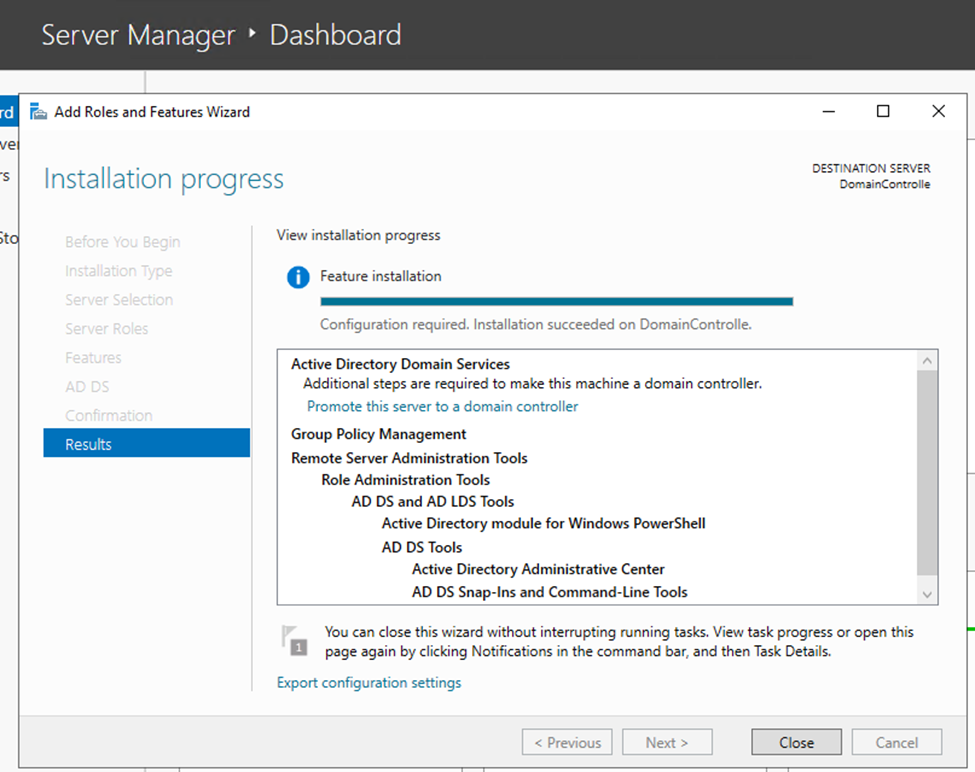The height and width of the screenshot is (772, 975).
Task: Select the Server Roles wizard step
Action: (107, 328)
